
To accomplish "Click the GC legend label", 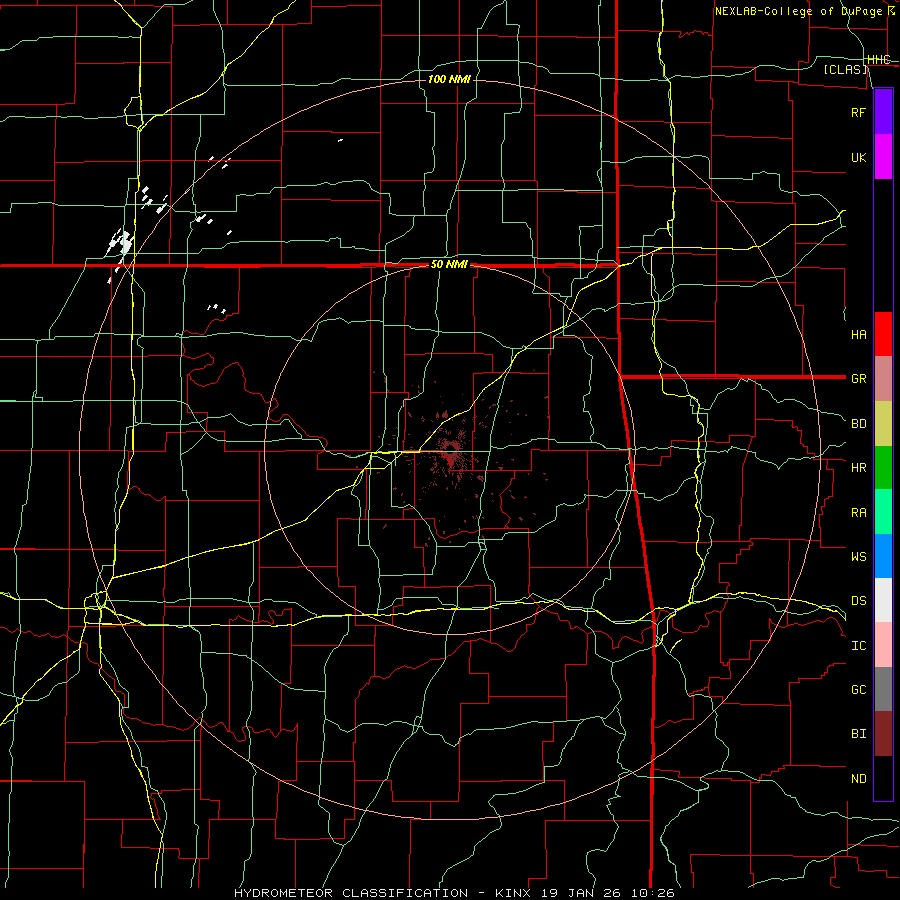I will tap(859, 689).
